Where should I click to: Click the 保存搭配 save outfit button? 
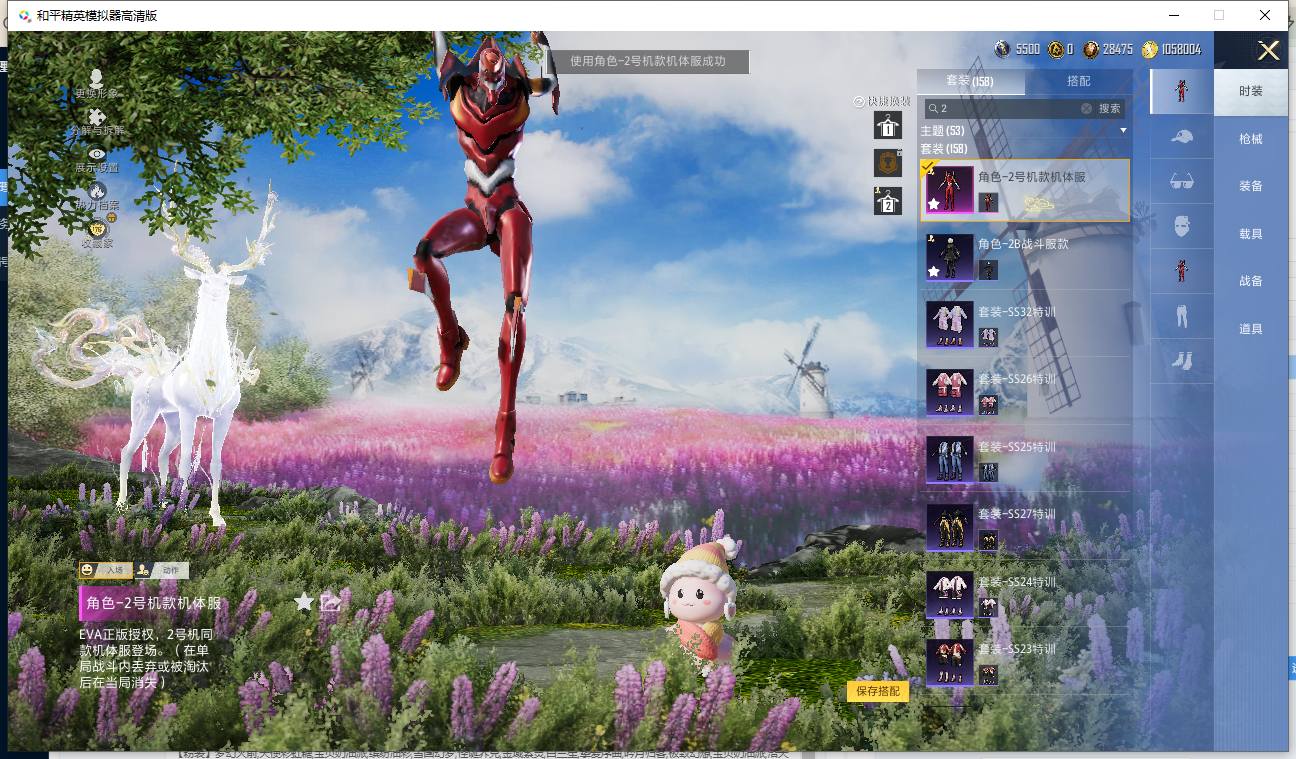click(878, 691)
